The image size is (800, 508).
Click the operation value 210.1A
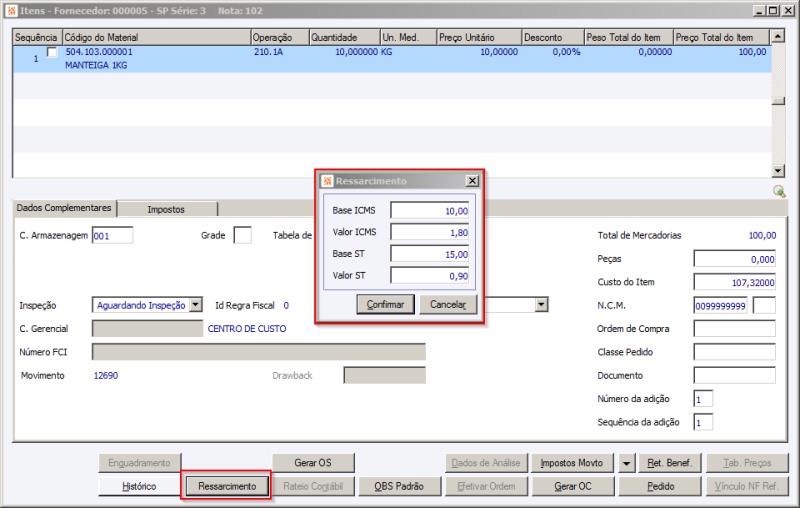pos(268,52)
